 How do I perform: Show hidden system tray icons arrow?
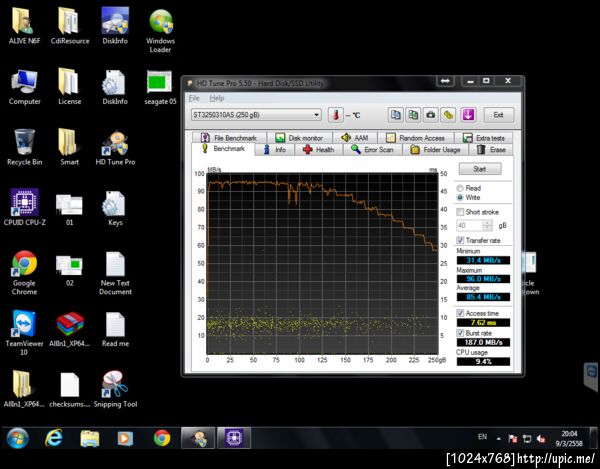[498, 439]
